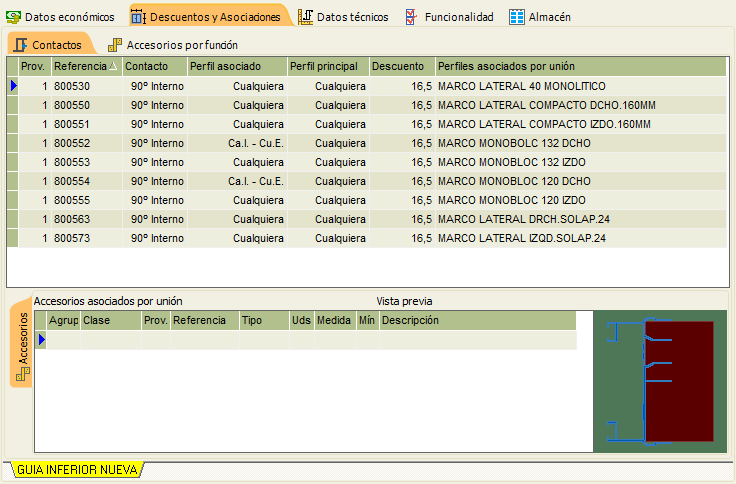Click MARCO LATERAL 40 MONOLITICO cell
This screenshot has height=484, width=736.
(x=581, y=86)
